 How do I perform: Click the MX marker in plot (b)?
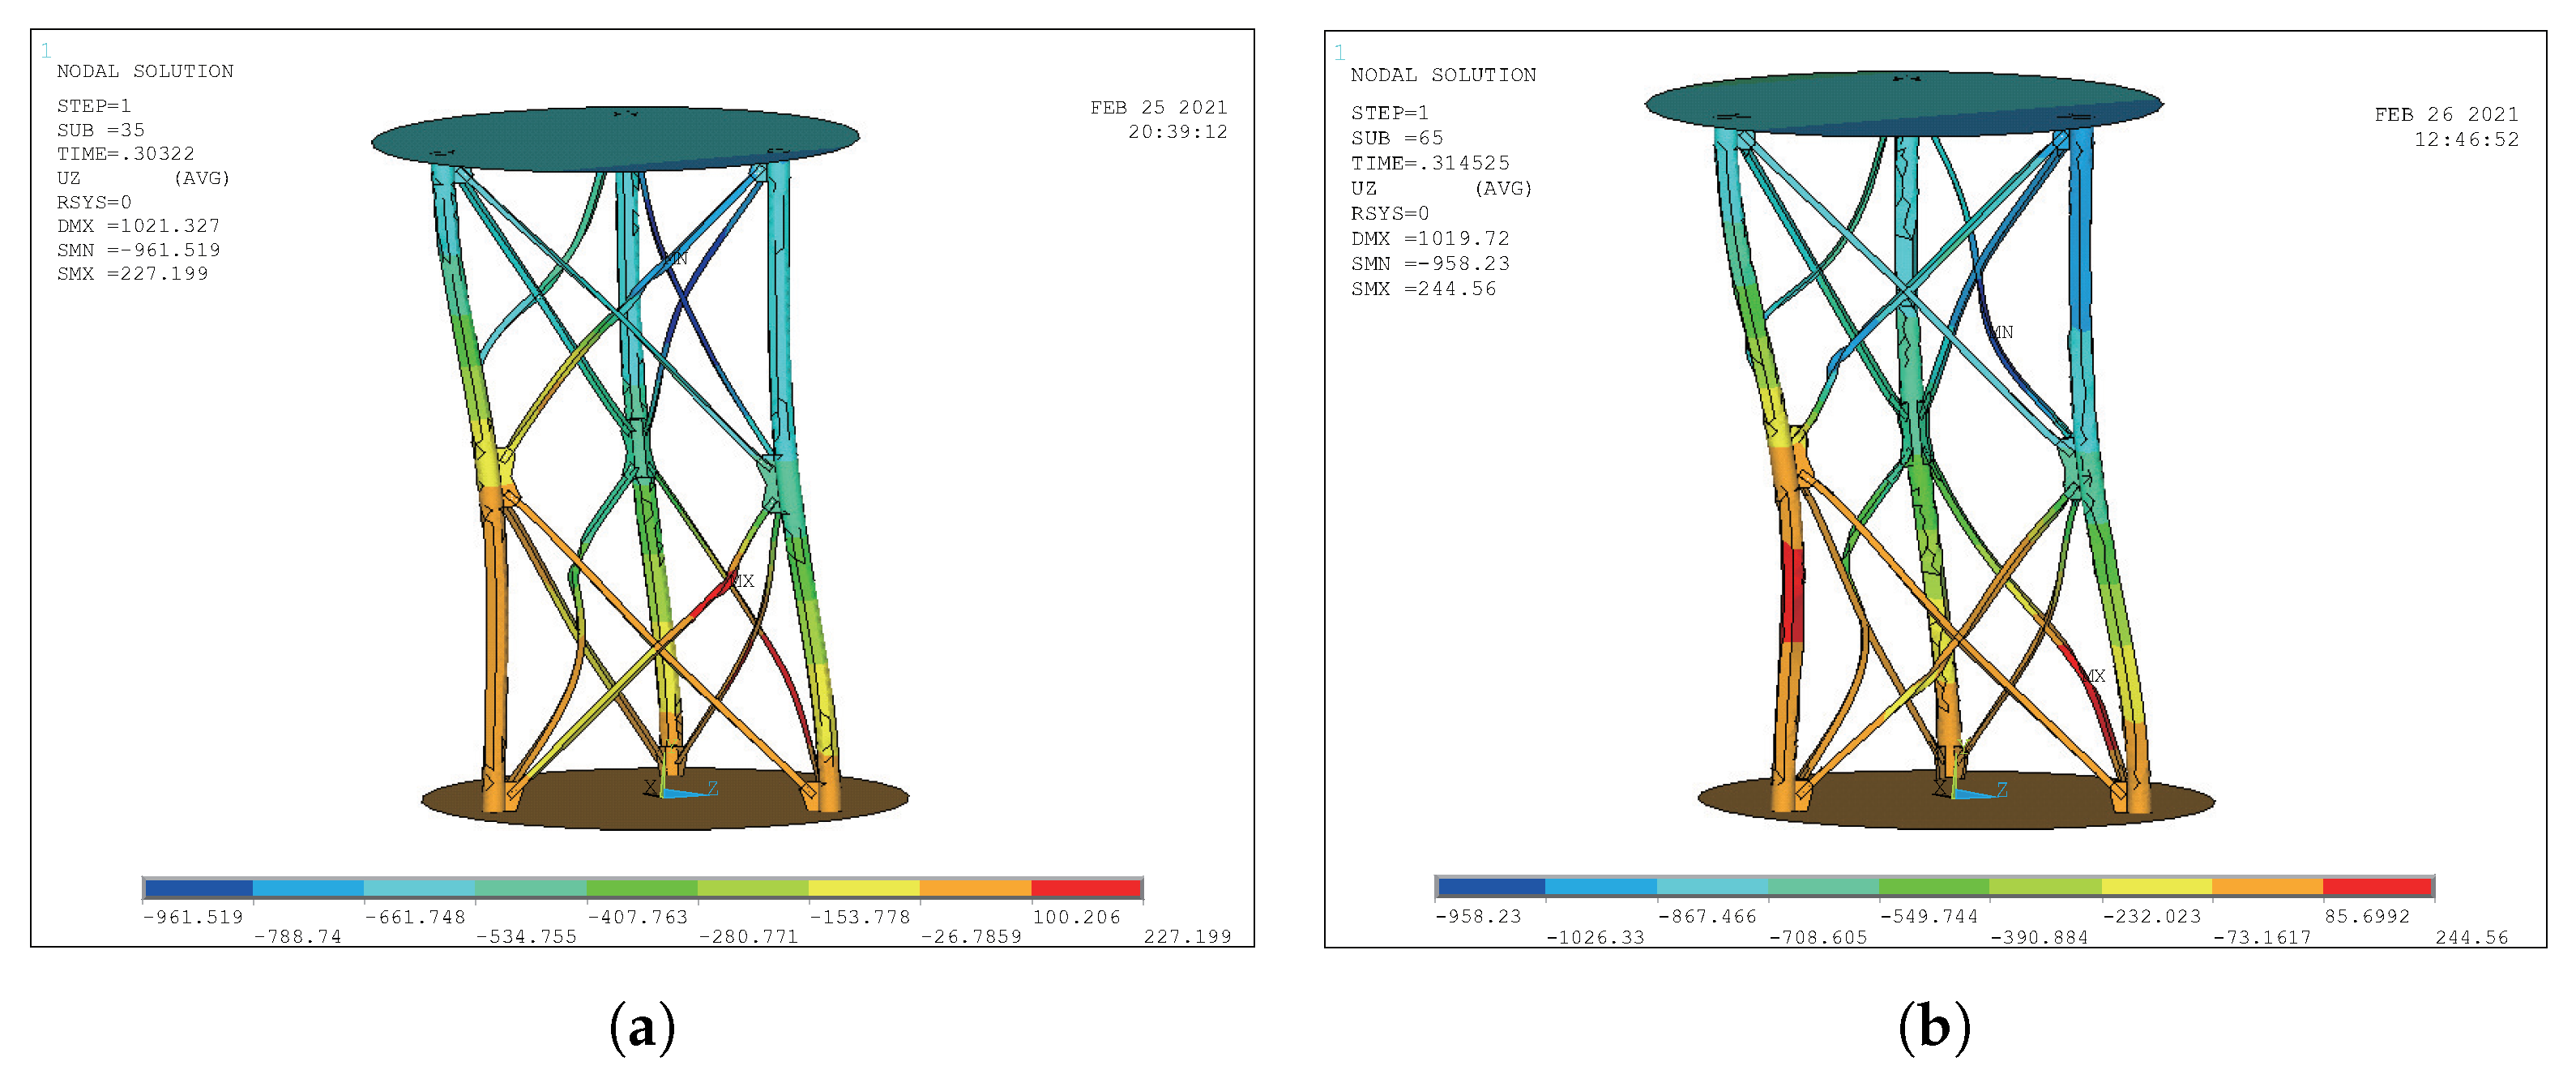point(2094,676)
